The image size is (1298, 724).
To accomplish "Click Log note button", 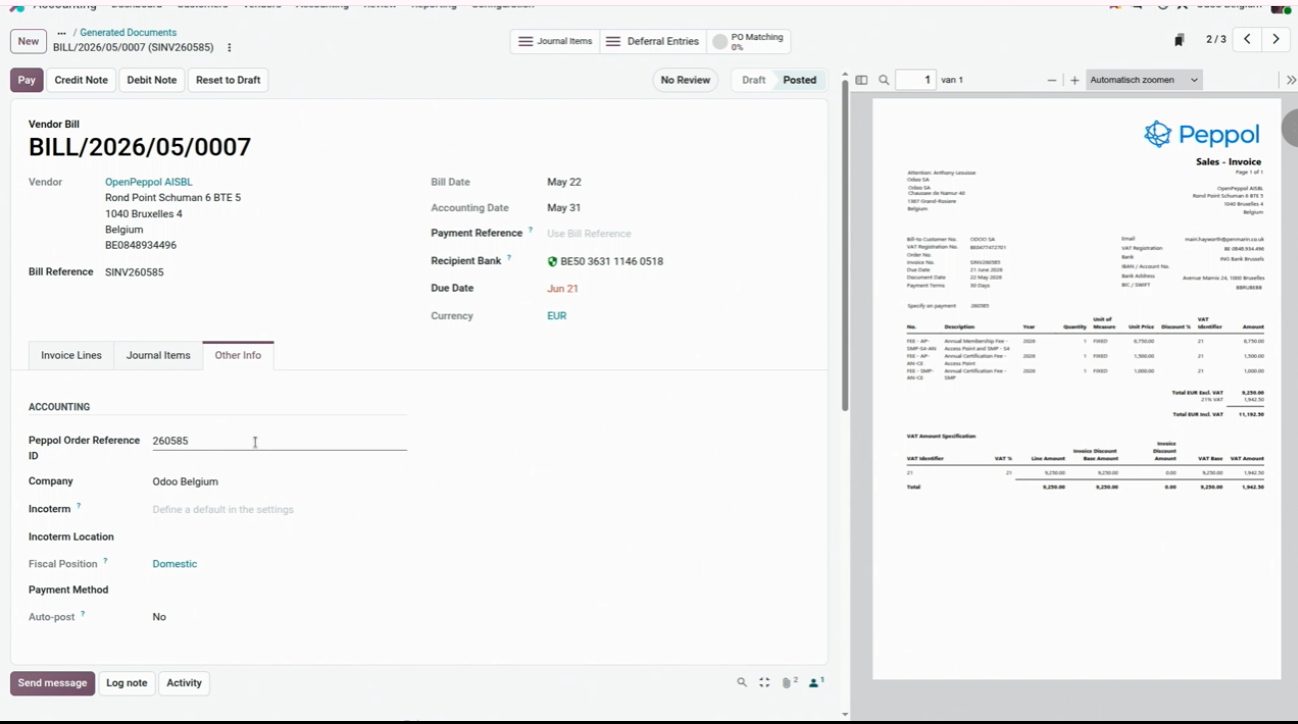I will (127, 683).
